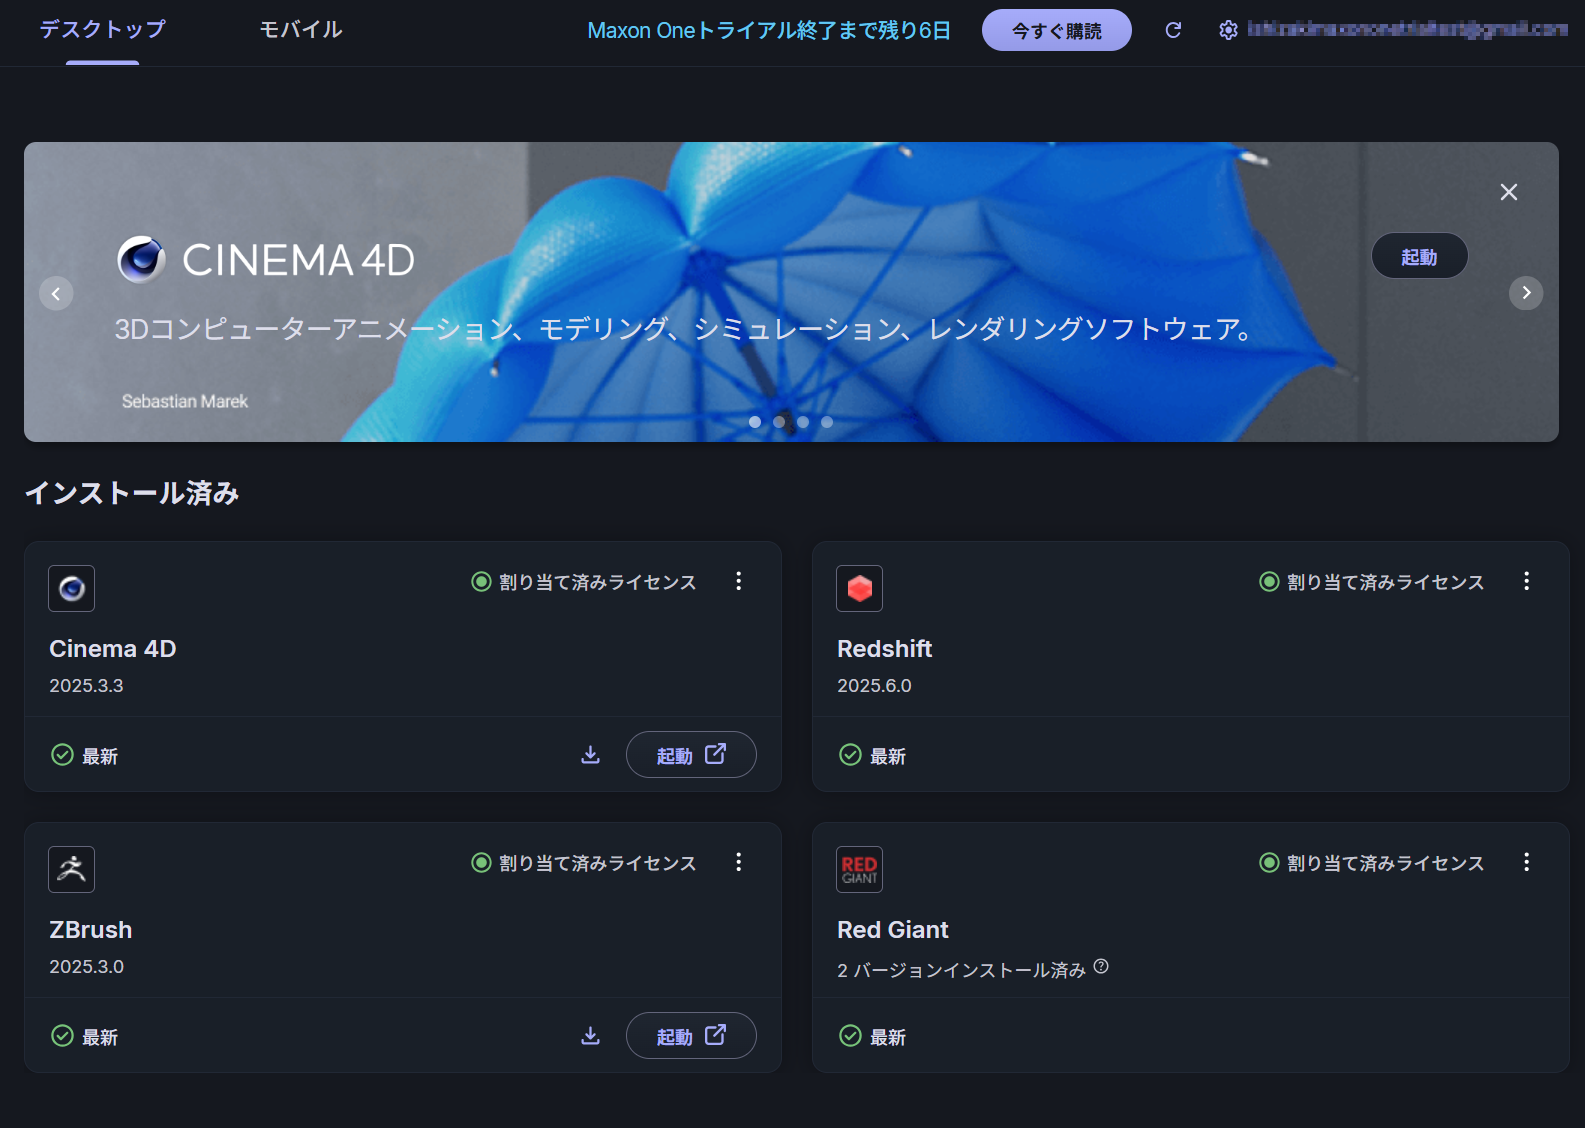1585x1128 pixels.
Task: Select the first banner pagination dot
Action: click(755, 422)
